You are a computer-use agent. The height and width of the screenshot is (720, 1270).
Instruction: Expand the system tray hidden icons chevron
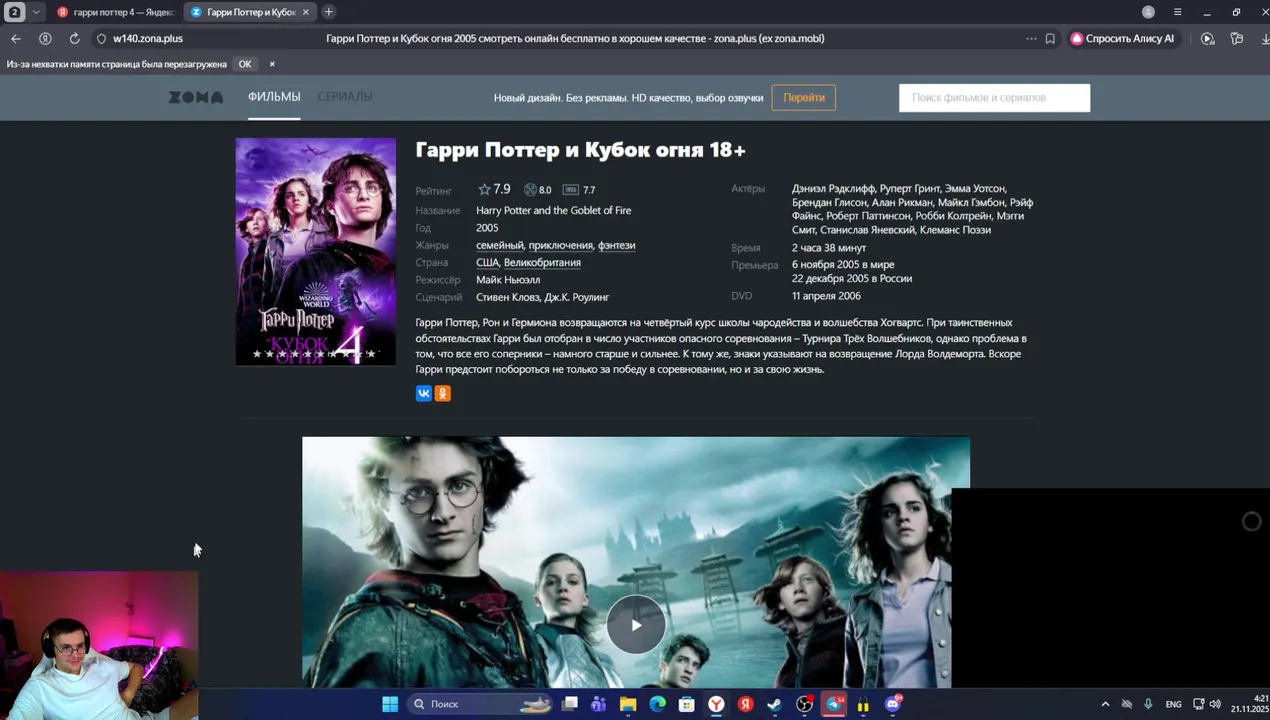(1105, 704)
